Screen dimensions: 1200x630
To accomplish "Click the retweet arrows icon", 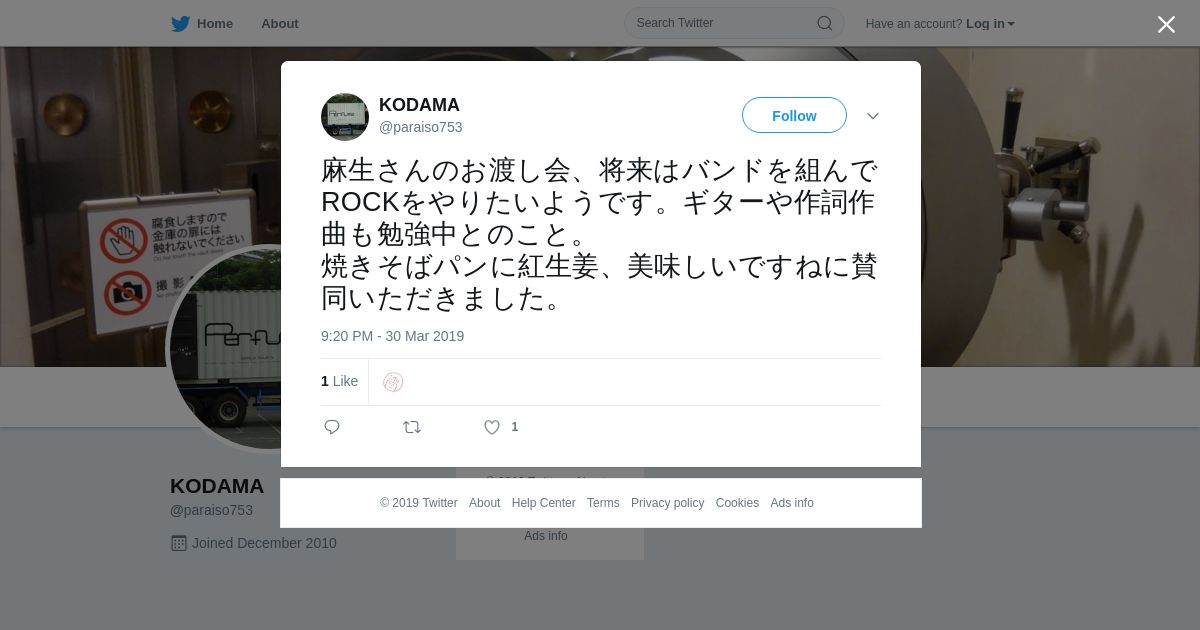I will pyautogui.click(x=412, y=427).
